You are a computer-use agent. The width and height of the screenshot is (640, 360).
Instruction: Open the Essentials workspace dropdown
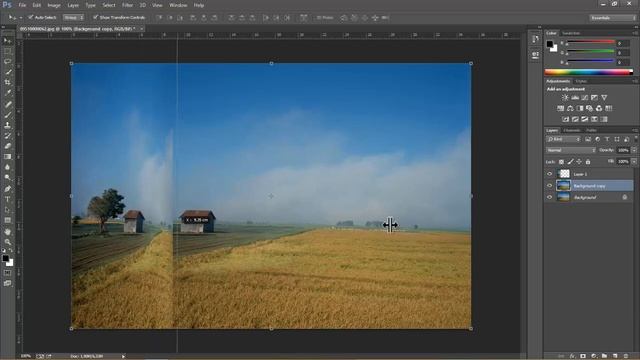tap(613, 18)
